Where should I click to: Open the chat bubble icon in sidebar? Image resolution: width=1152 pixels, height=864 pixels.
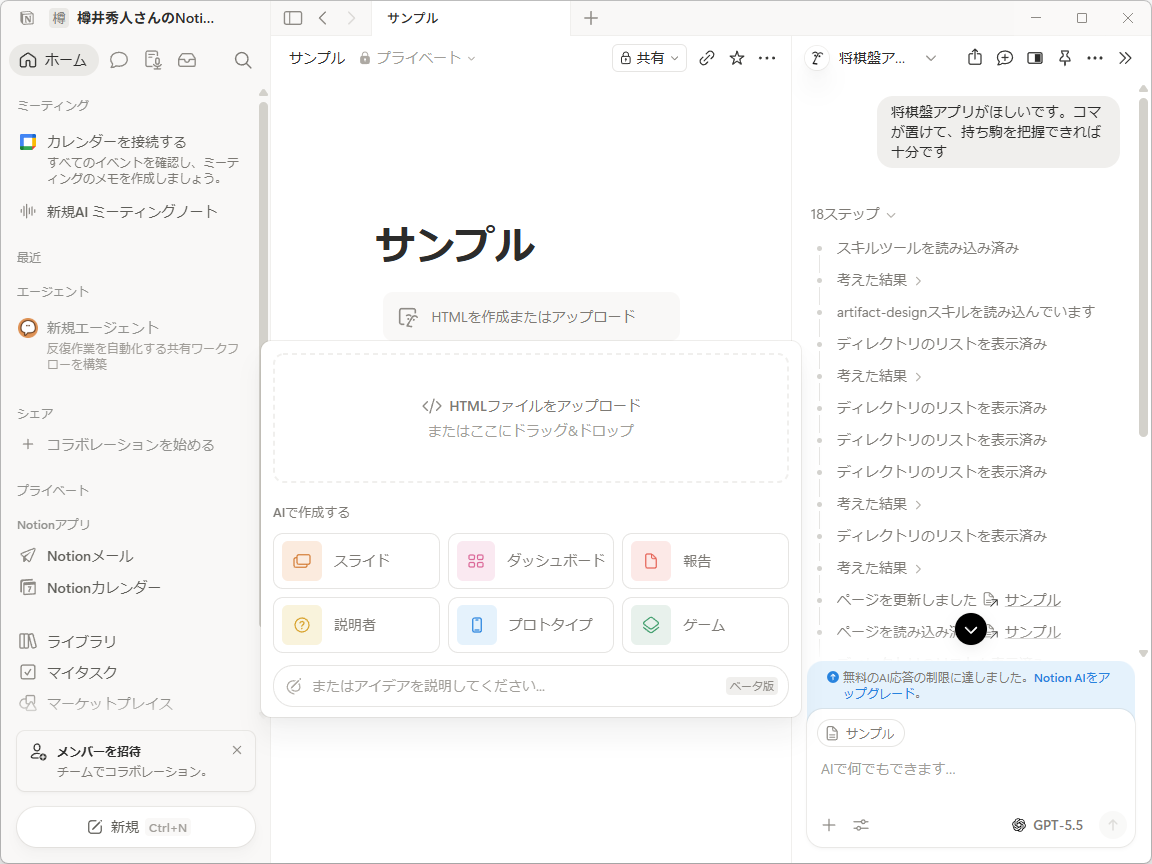coord(118,60)
